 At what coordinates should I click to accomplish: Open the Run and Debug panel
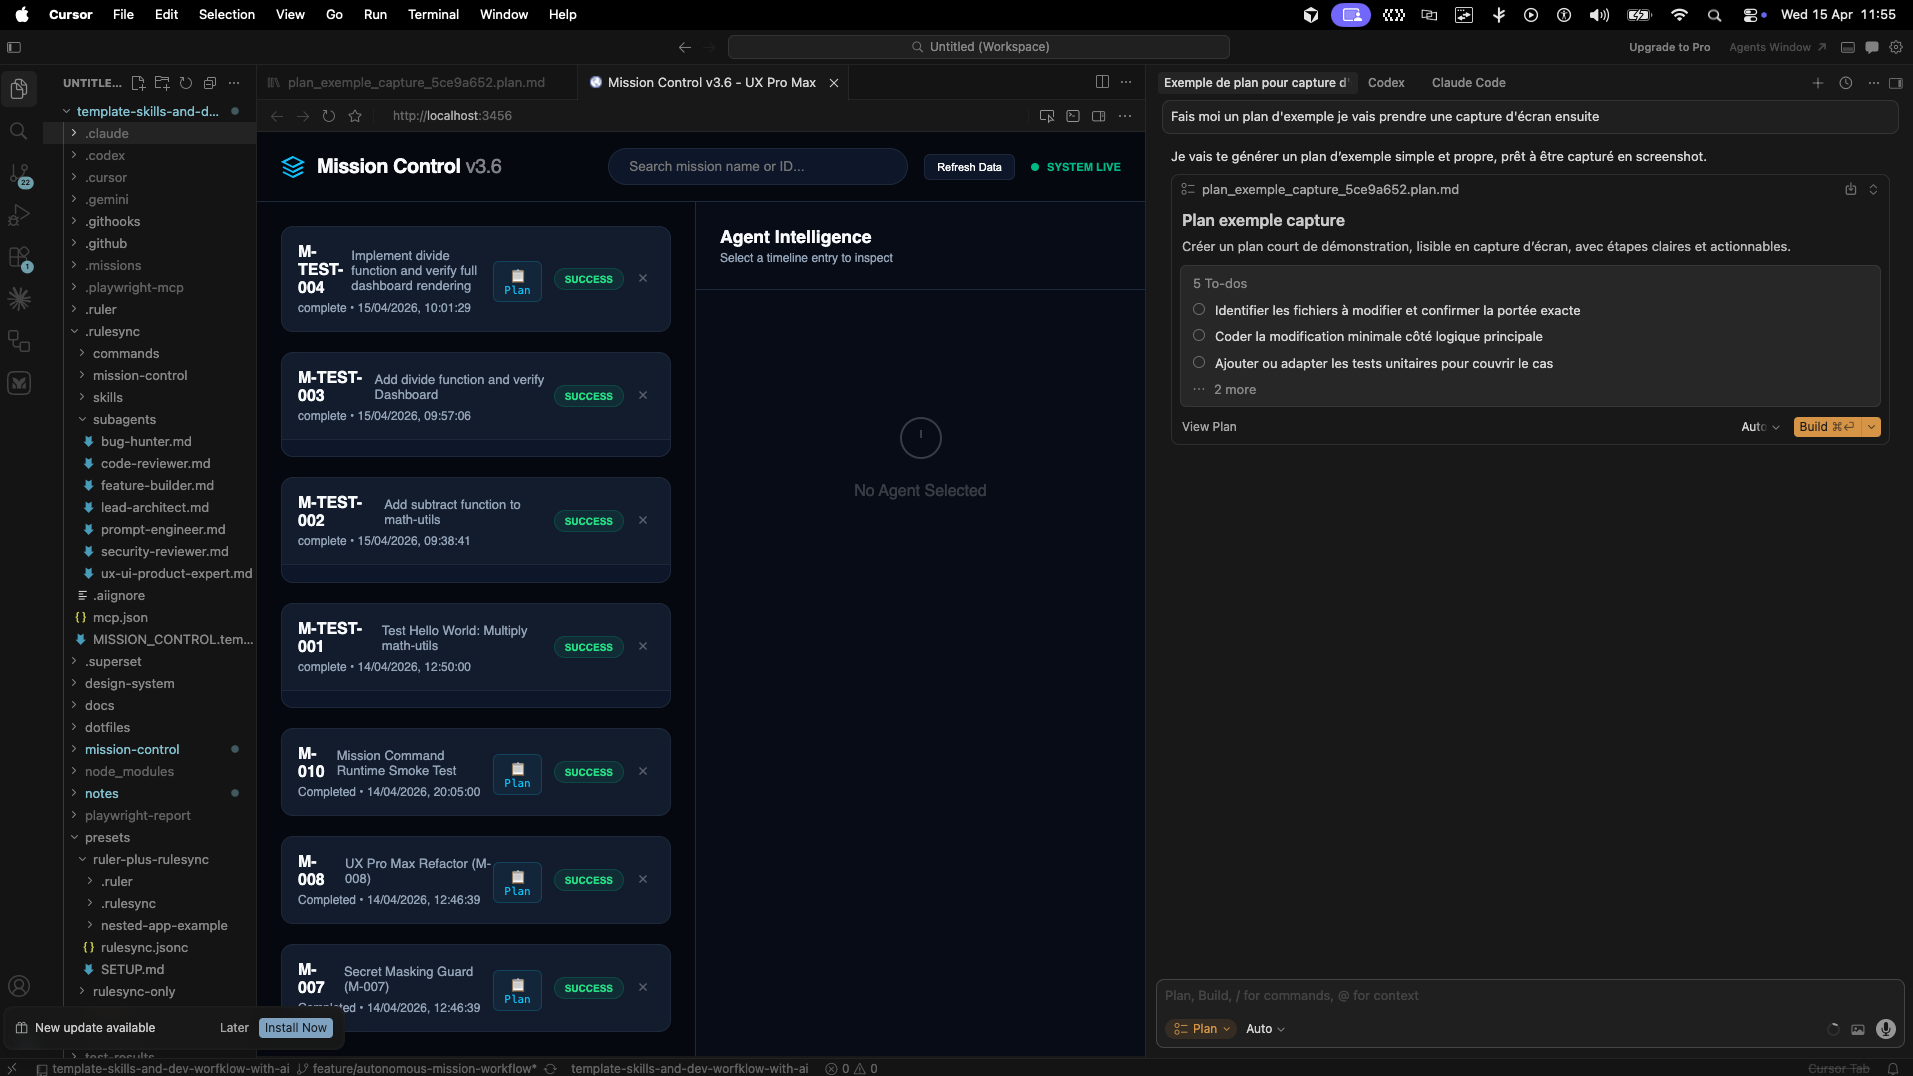[19, 214]
